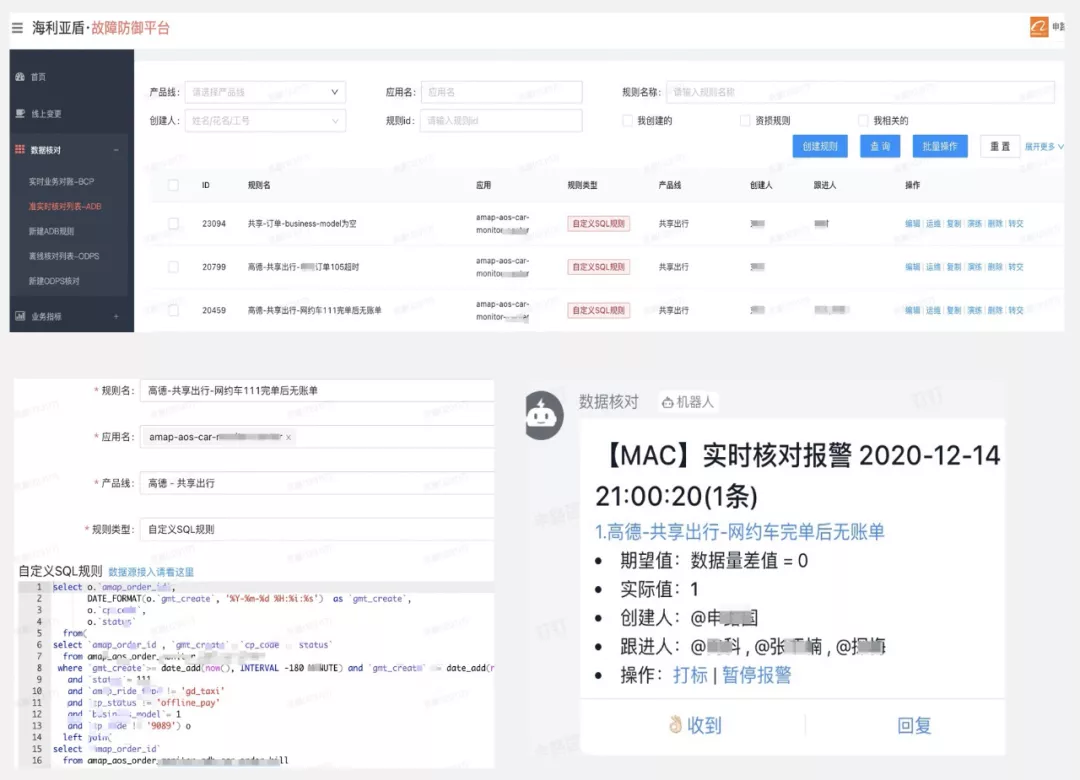Open 离线核对列表-ODPS submenu
The height and width of the screenshot is (780, 1080).
pos(63,256)
